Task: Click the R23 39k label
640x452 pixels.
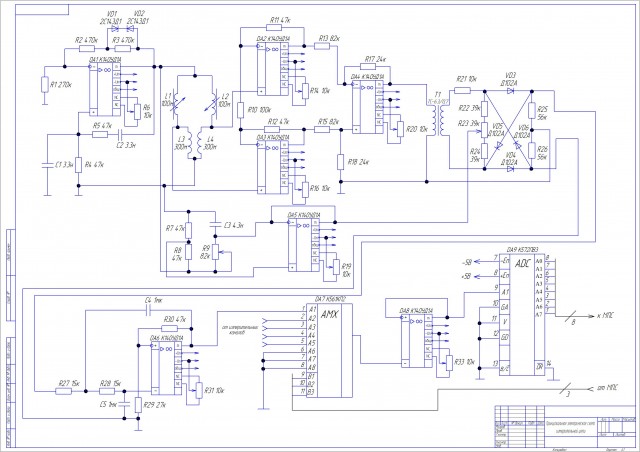Action: (469, 124)
